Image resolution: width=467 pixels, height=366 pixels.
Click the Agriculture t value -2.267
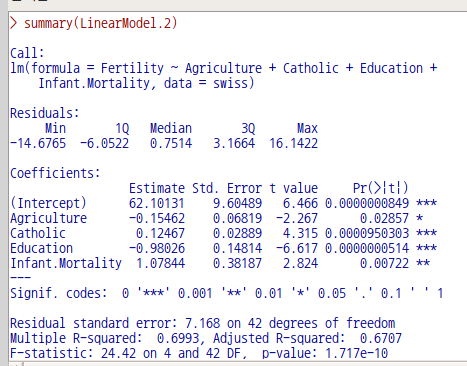tap(297, 218)
